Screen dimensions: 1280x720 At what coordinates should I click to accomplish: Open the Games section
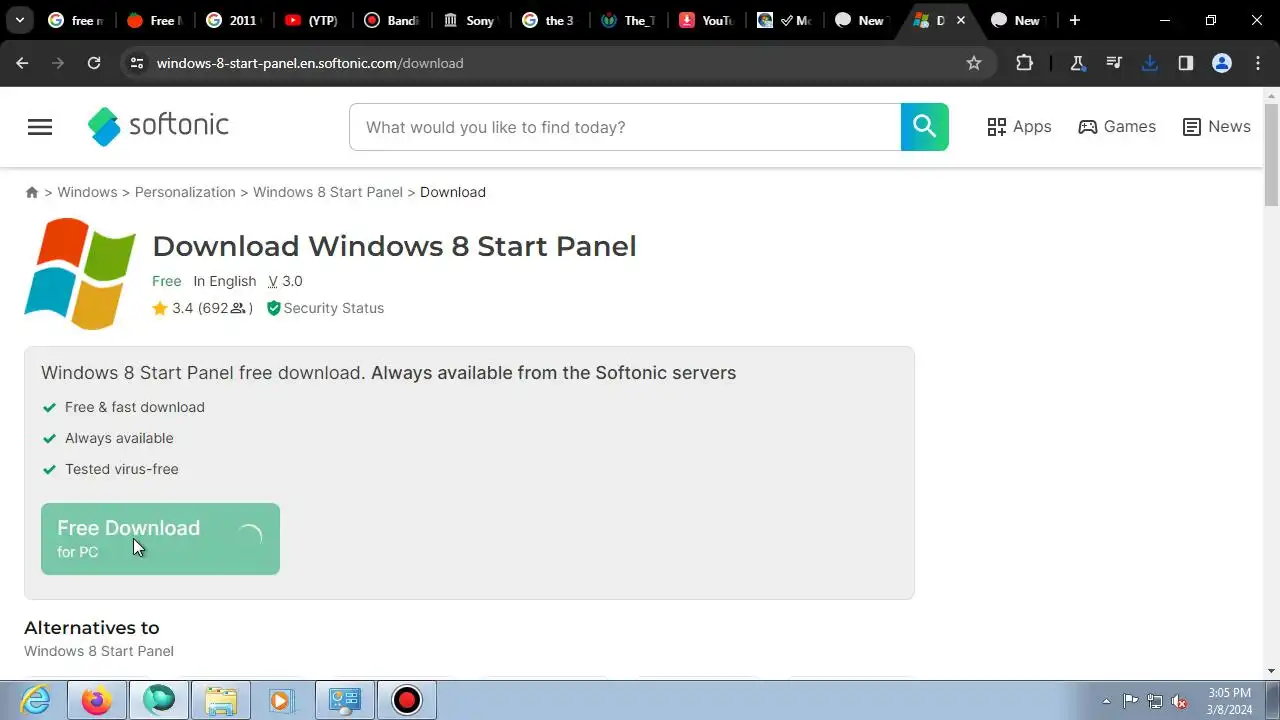[x=1117, y=127]
